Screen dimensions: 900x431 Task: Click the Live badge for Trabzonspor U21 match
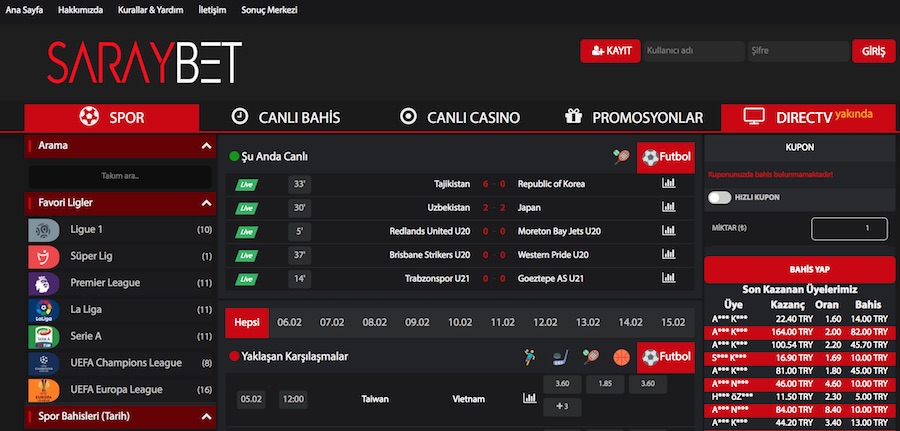pyautogui.click(x=246, y=279)
